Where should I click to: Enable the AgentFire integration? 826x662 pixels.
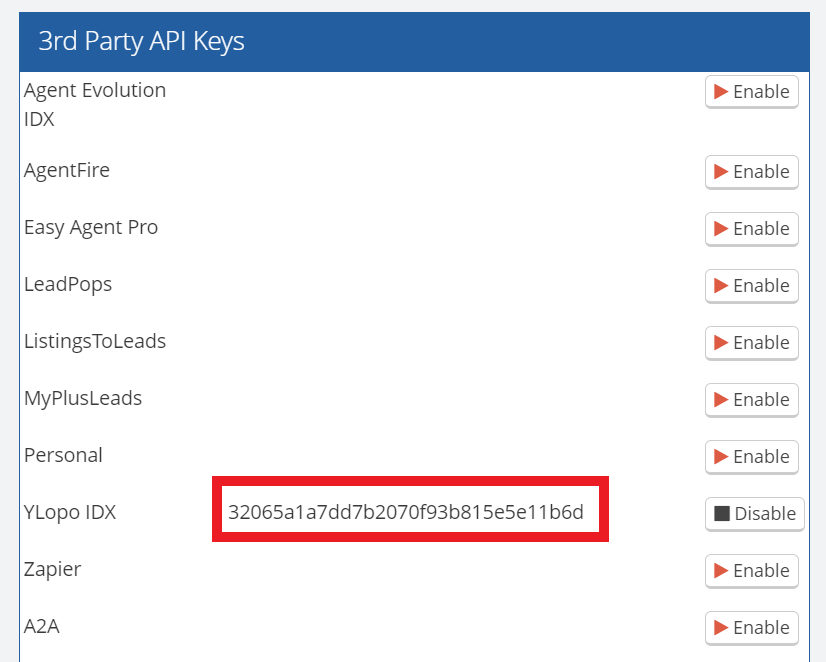pos(752,172)
